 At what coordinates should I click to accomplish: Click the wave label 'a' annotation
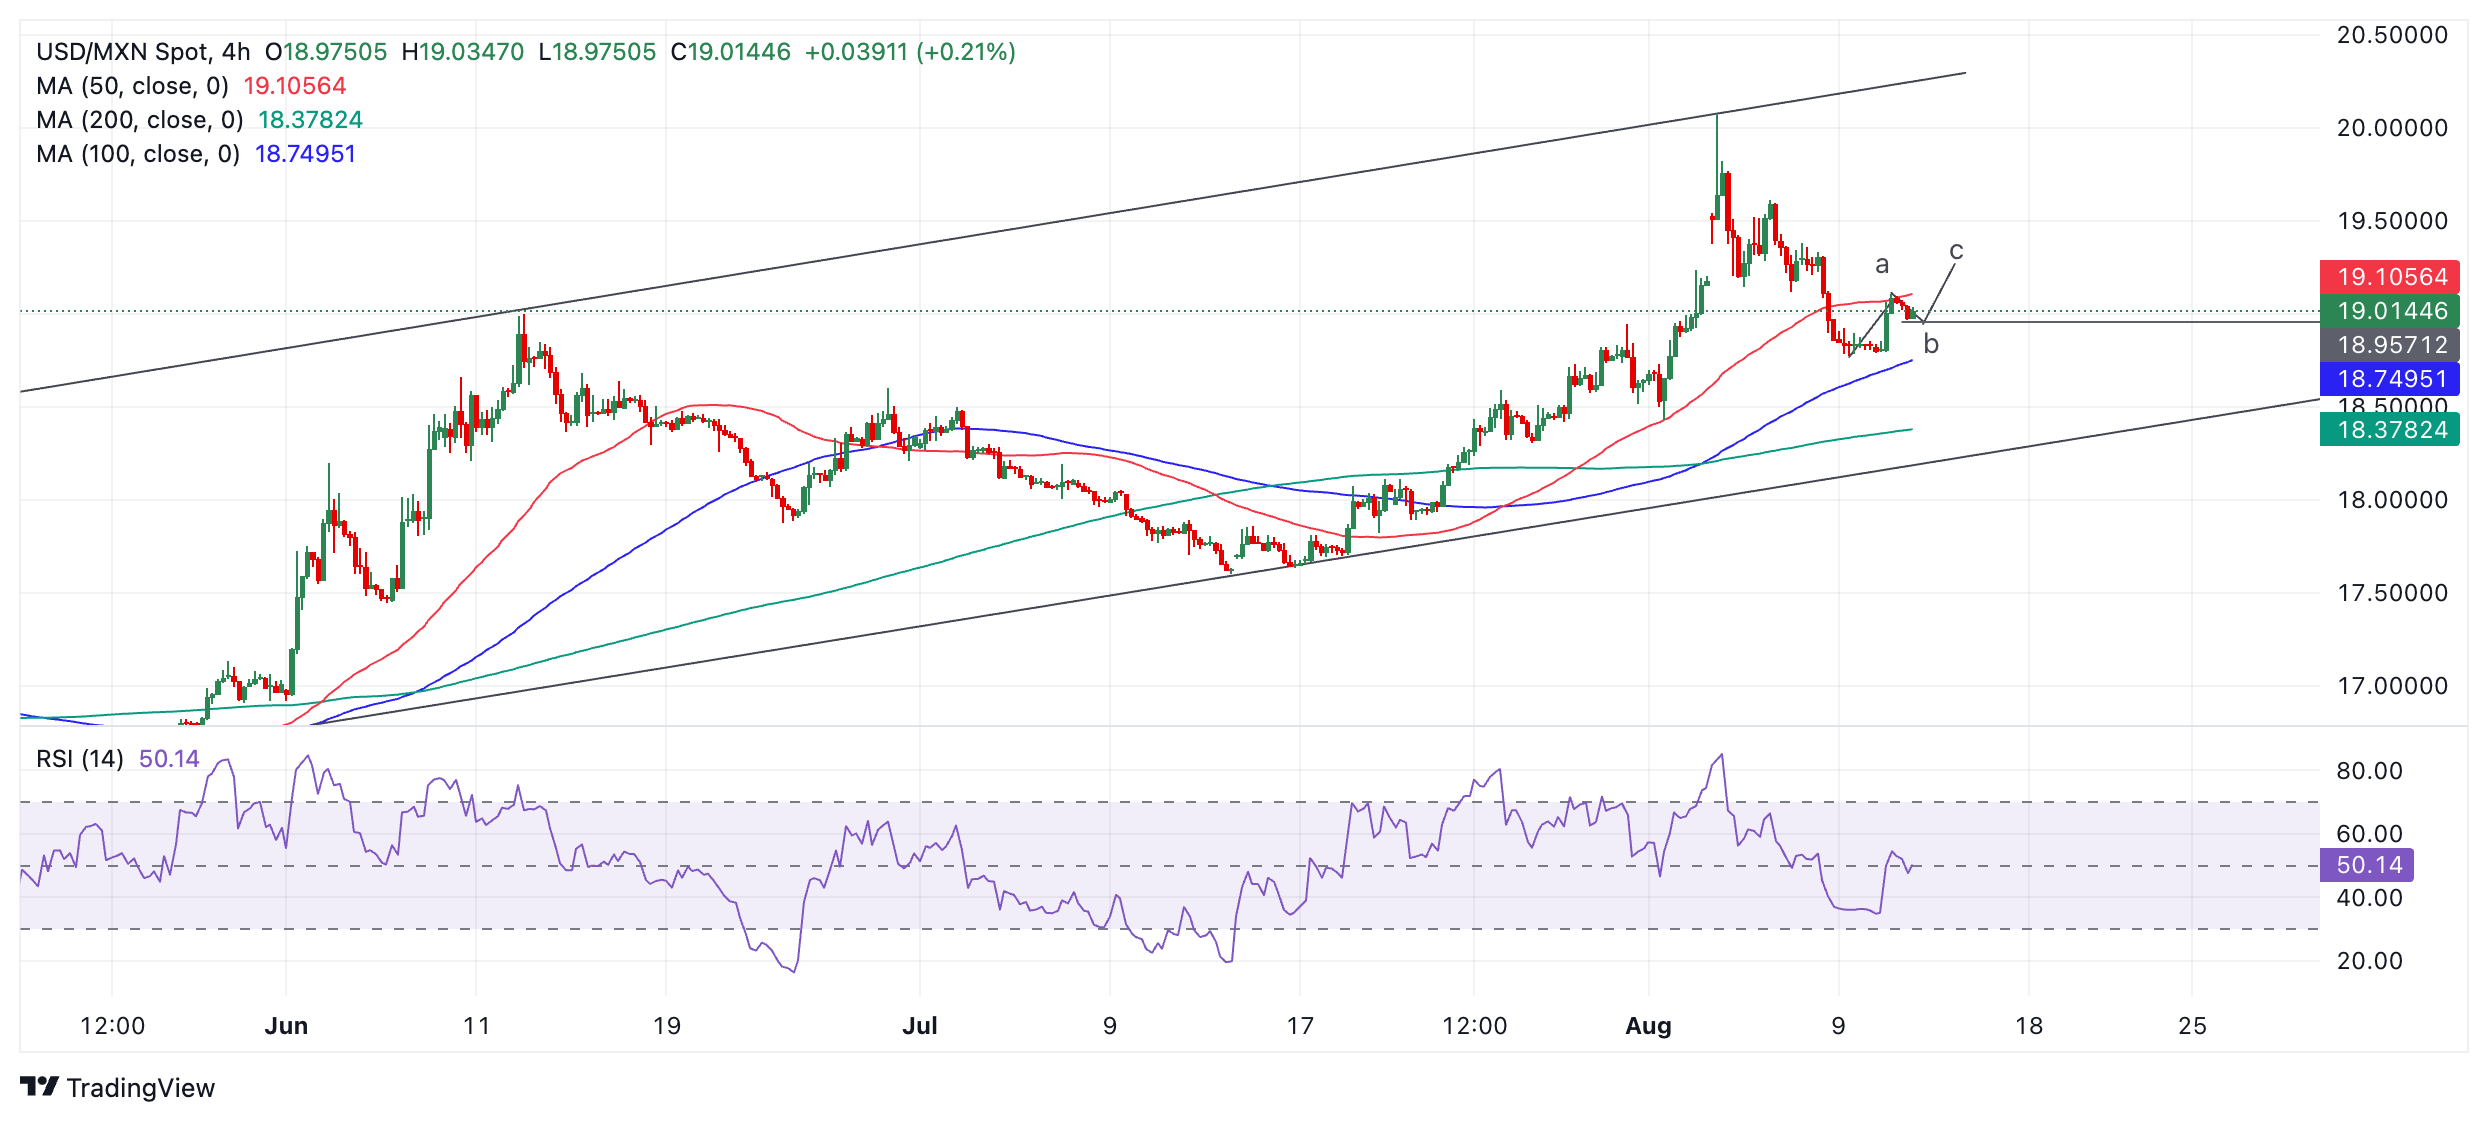click(1882, 265)
